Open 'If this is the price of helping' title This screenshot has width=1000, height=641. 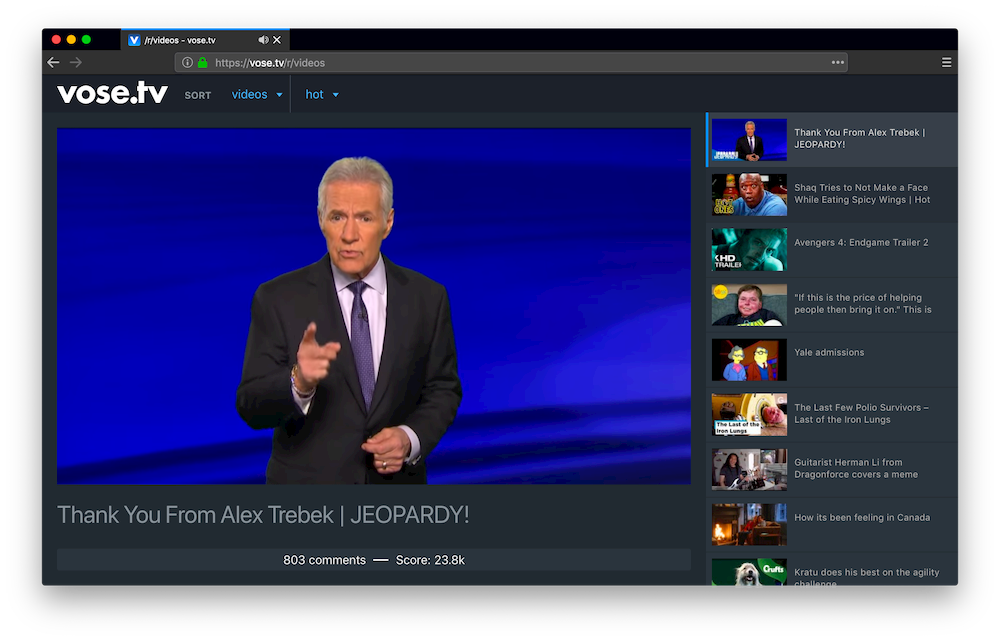(x=863, y=304)
